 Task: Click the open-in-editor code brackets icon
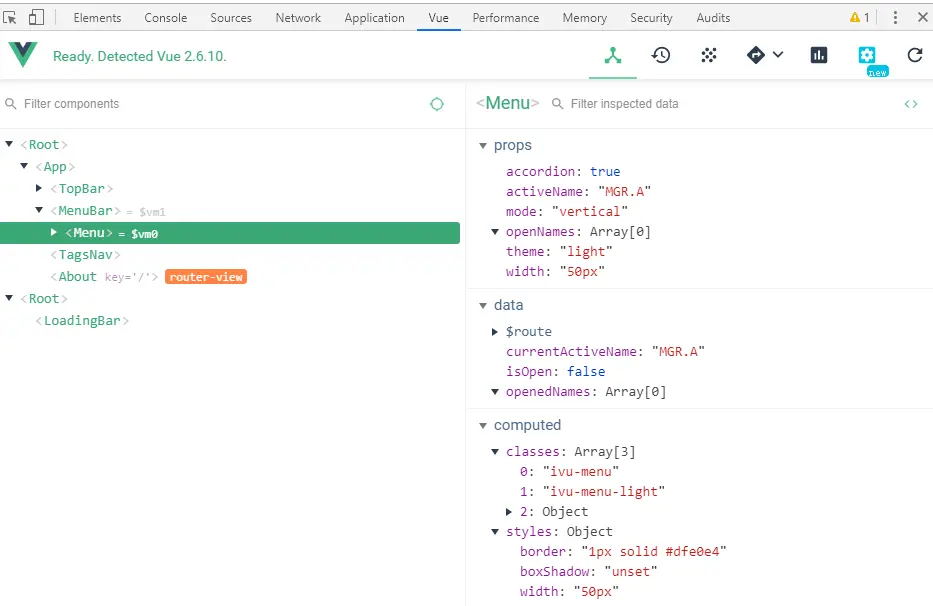point(911,104)
